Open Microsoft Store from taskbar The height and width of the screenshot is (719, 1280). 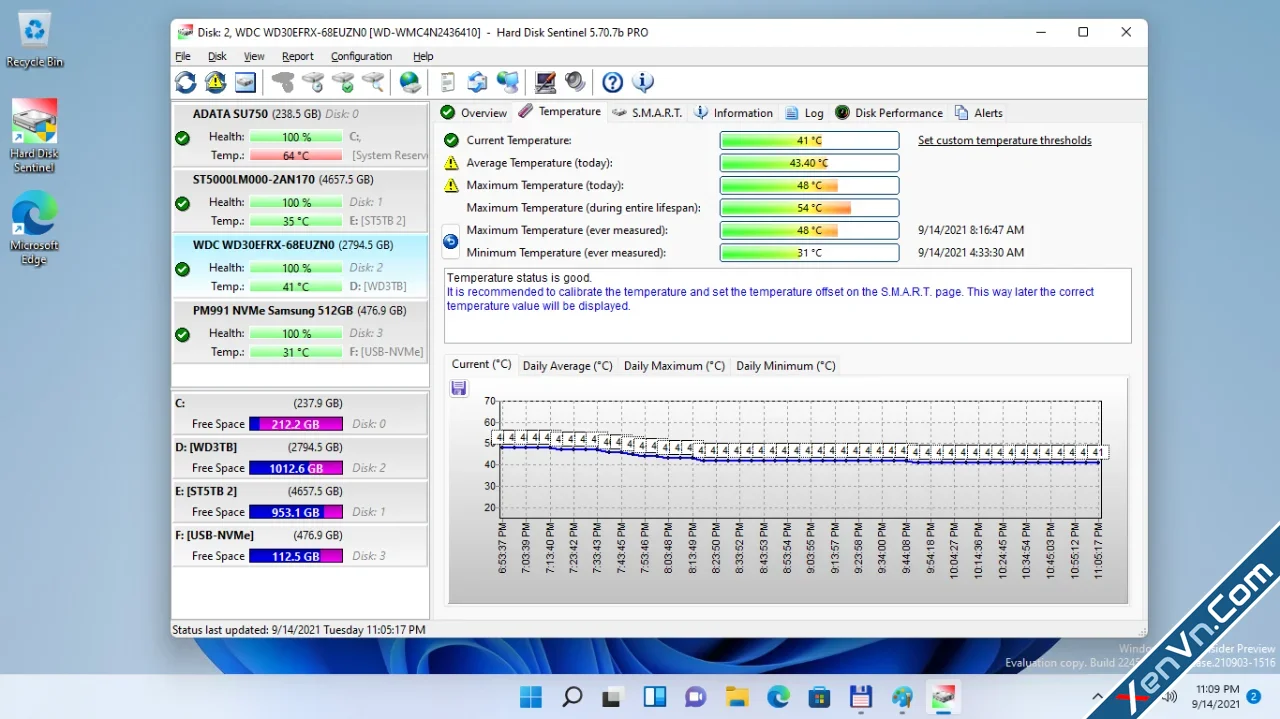pos(819,697)
